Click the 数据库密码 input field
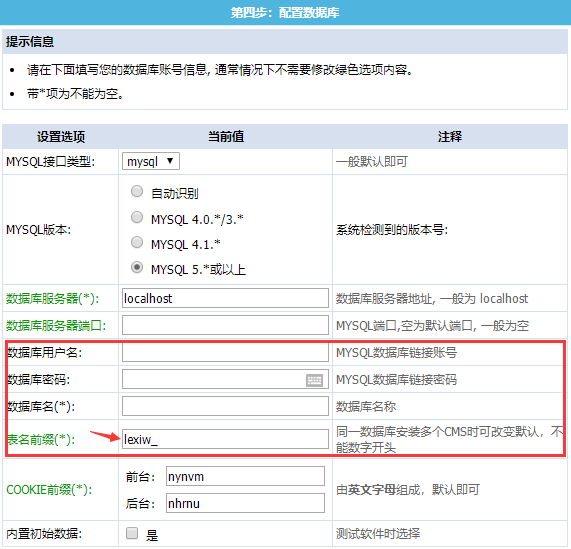Viewport: 571px width, 549px height. 225,379
